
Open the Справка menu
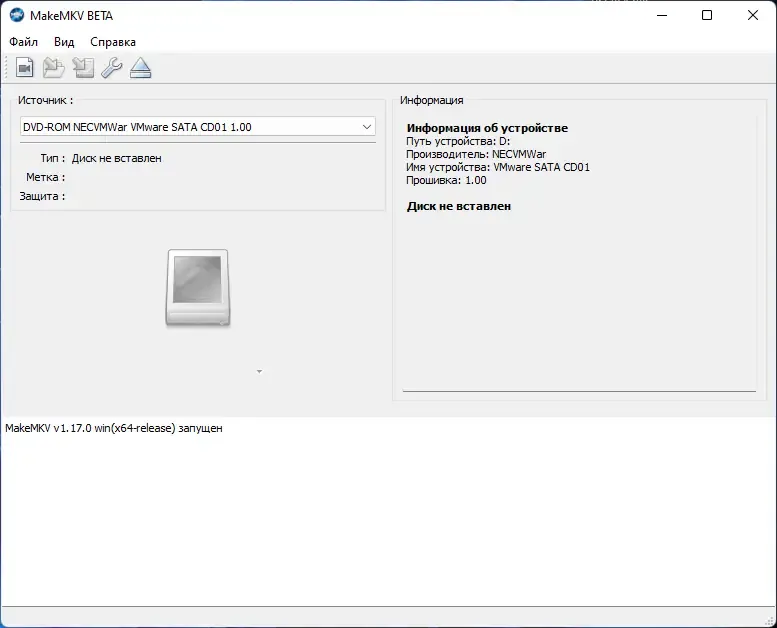coord(113,42)
